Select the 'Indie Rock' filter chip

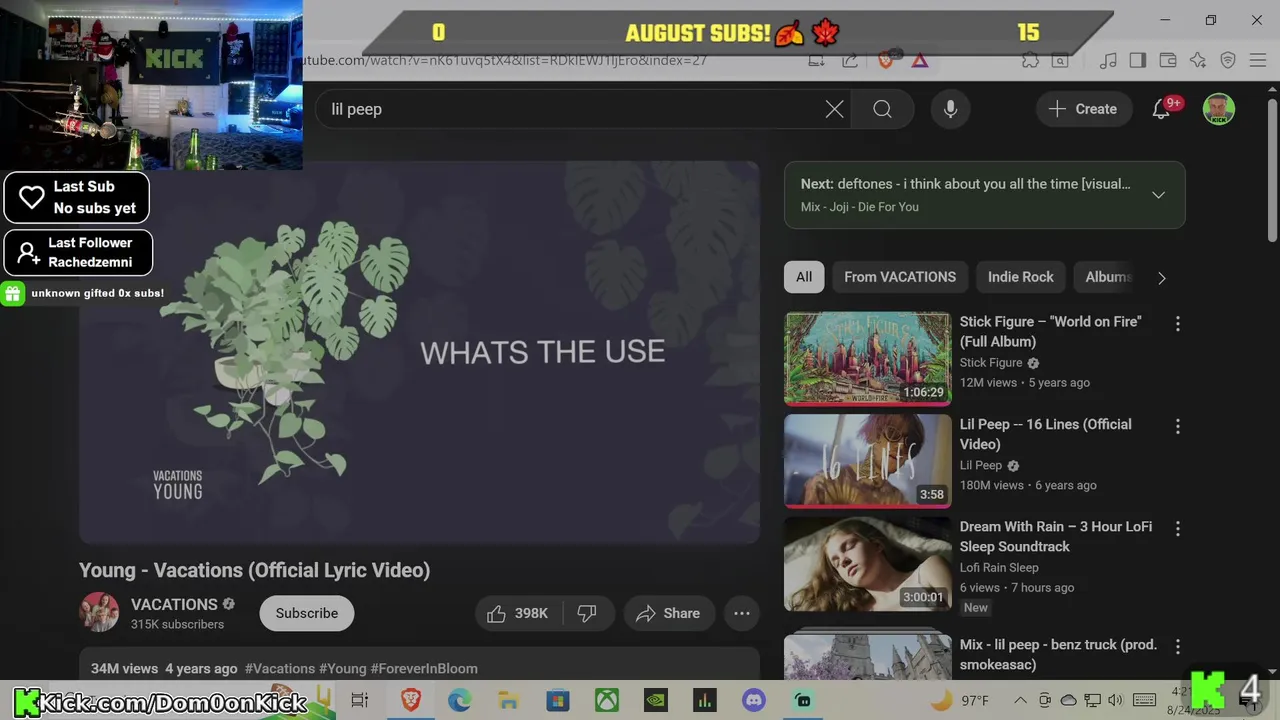pos(1021,277)
